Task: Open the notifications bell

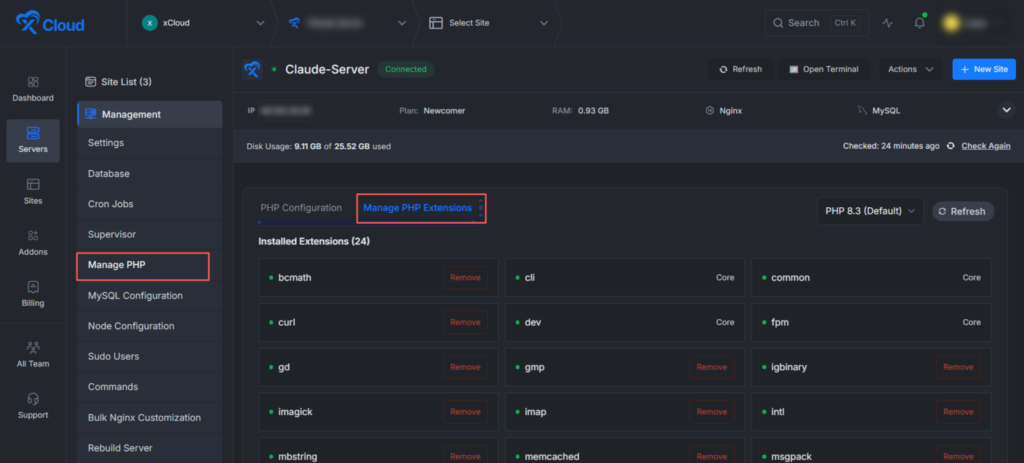Action: 920,23
